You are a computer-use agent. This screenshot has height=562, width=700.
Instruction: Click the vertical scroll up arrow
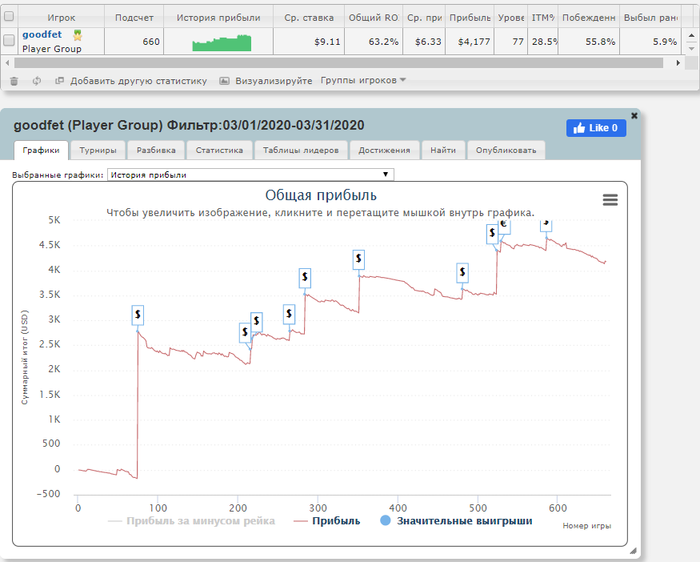(692, 35)
